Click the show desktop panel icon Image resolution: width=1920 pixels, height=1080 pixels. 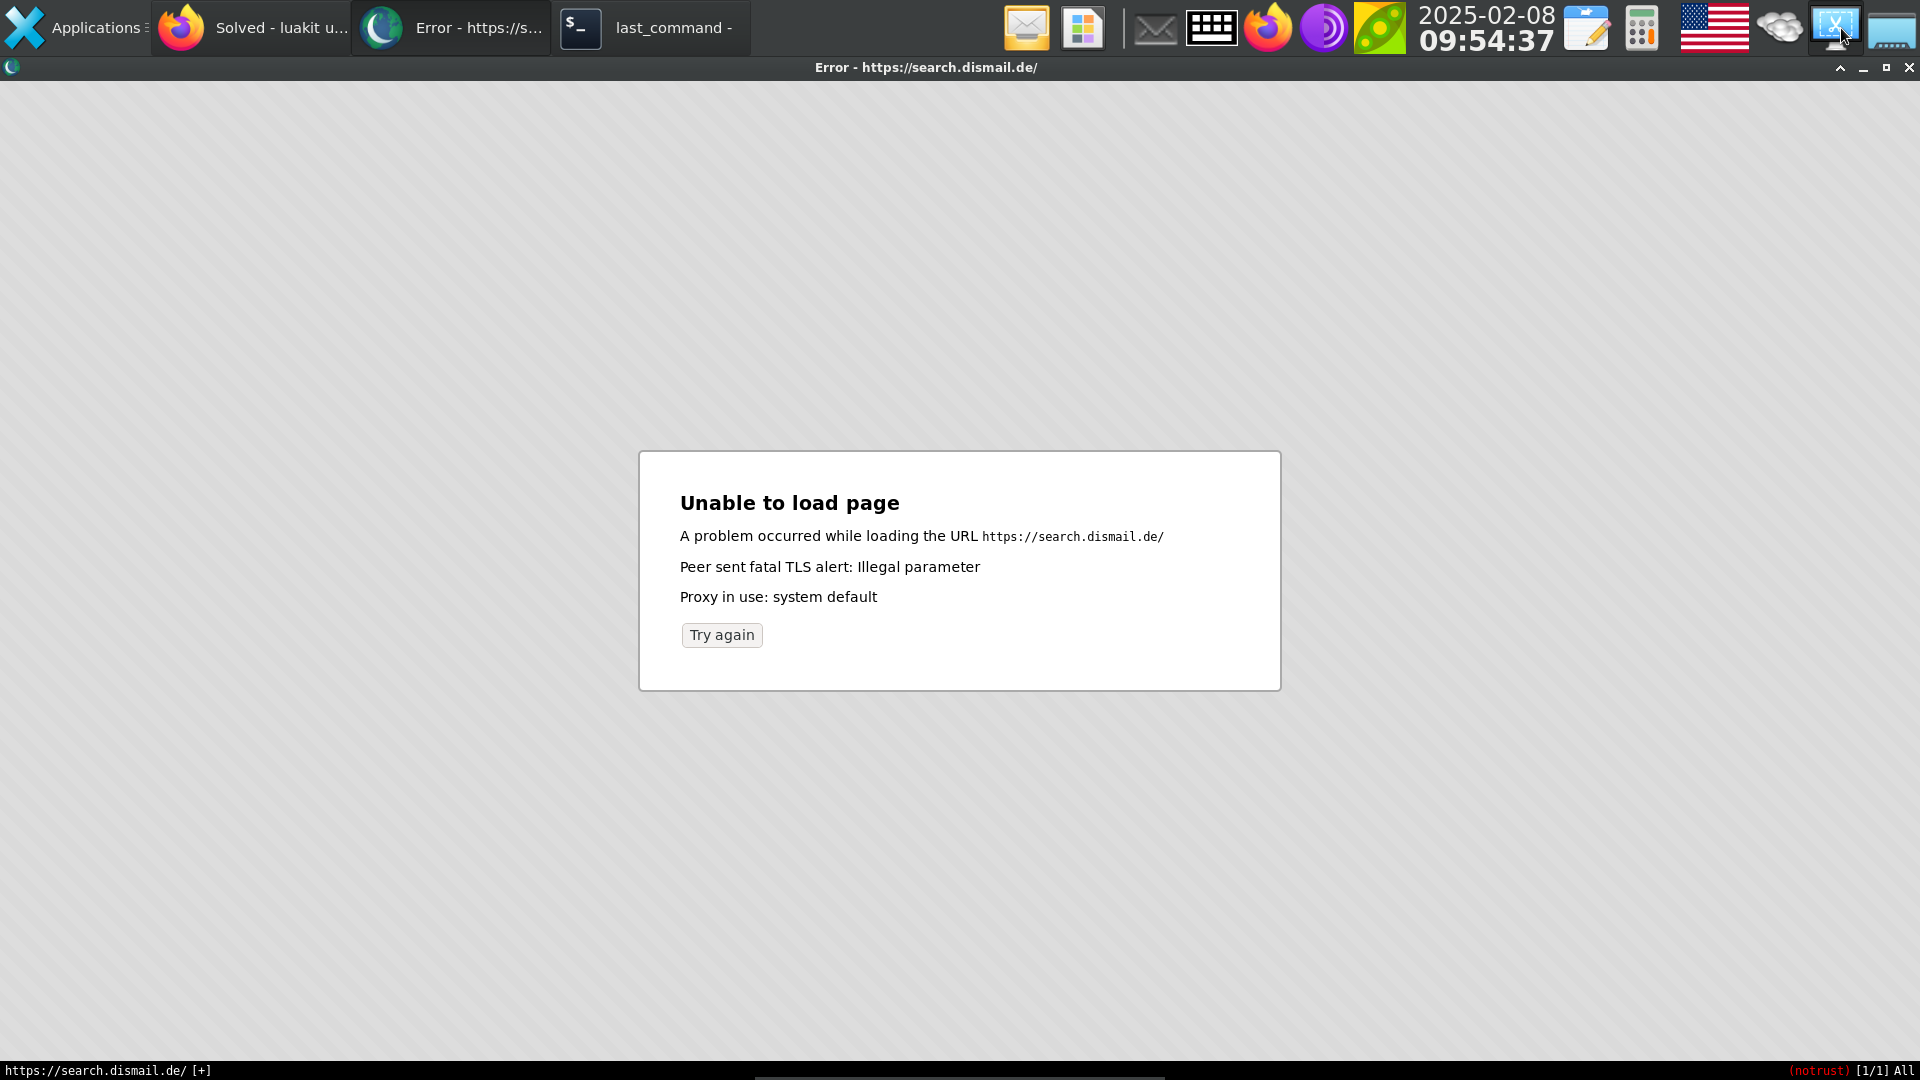coord(1891,28)
